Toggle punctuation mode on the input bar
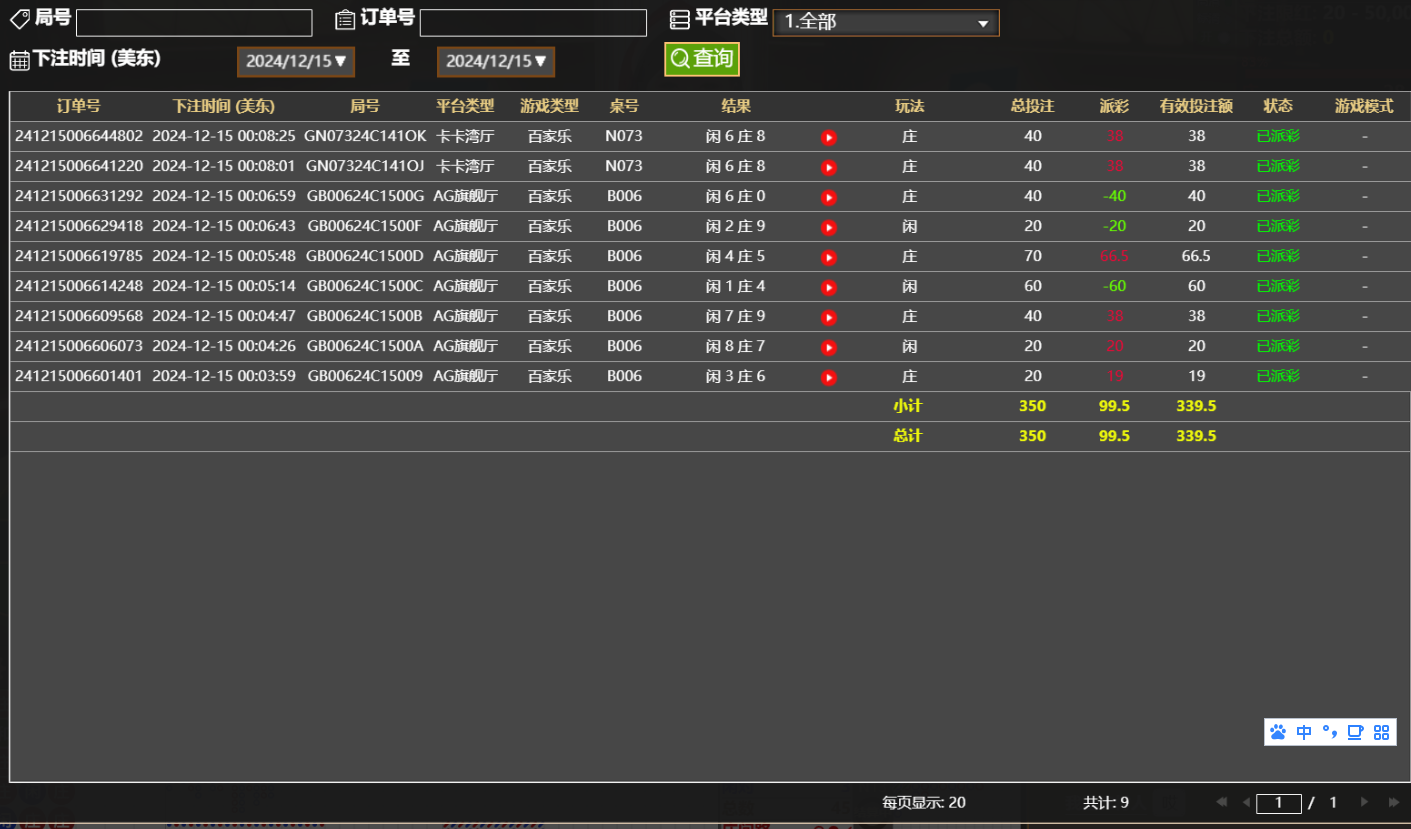 (1328, 732)
